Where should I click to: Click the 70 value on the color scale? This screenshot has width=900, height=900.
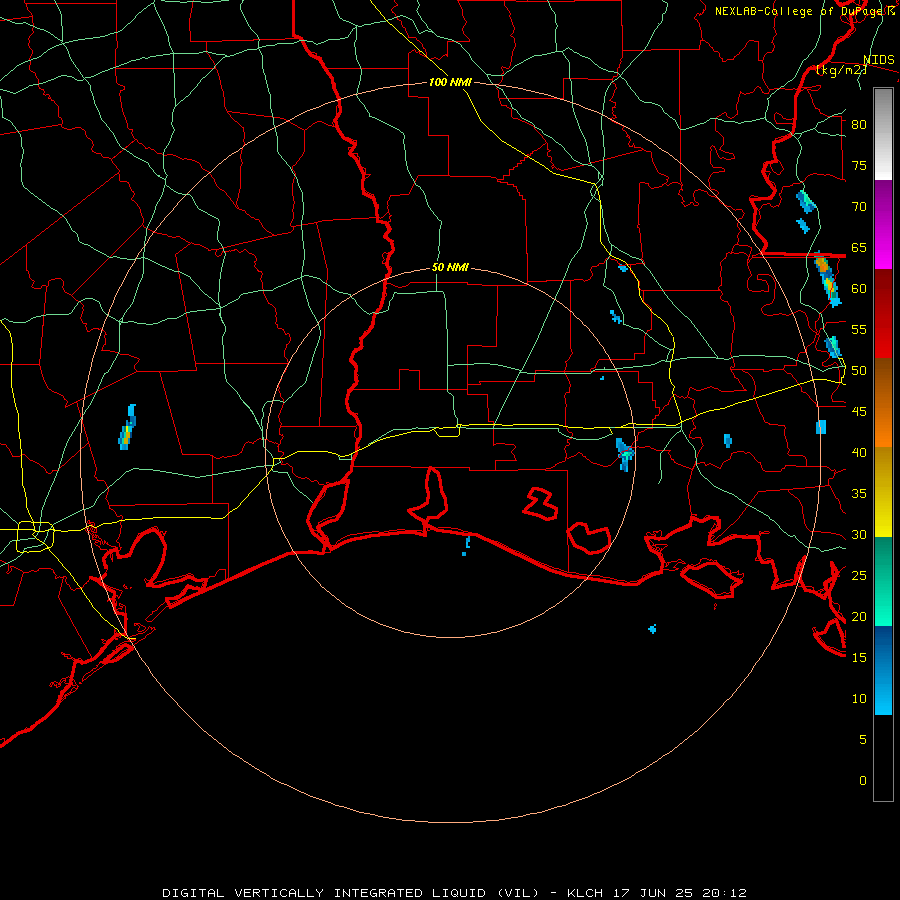point(859,207)
